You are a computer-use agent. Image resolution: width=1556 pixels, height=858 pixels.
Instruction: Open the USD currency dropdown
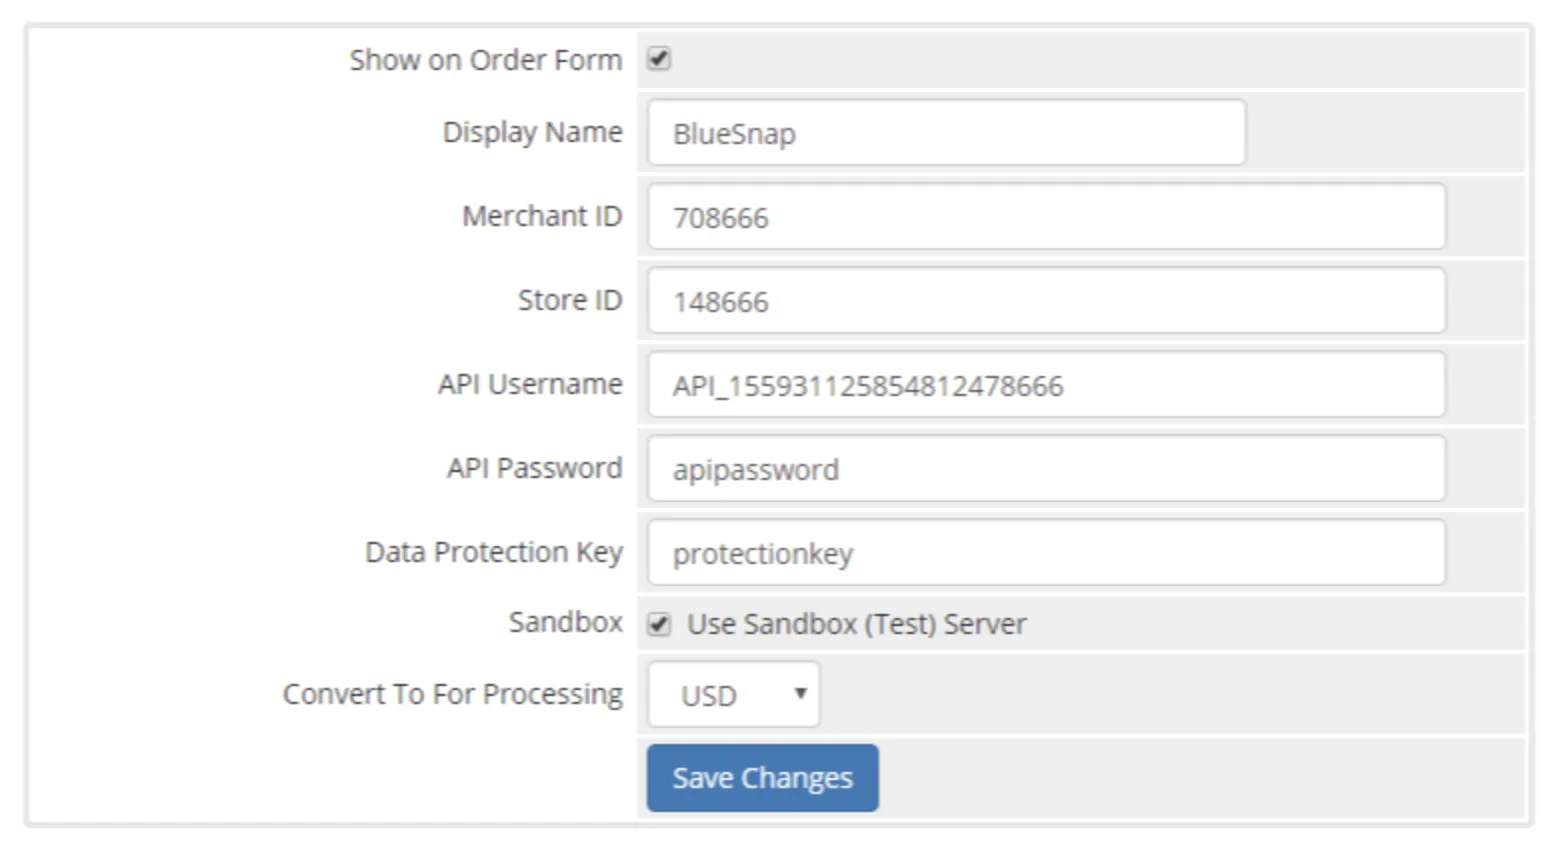point(734,694)
